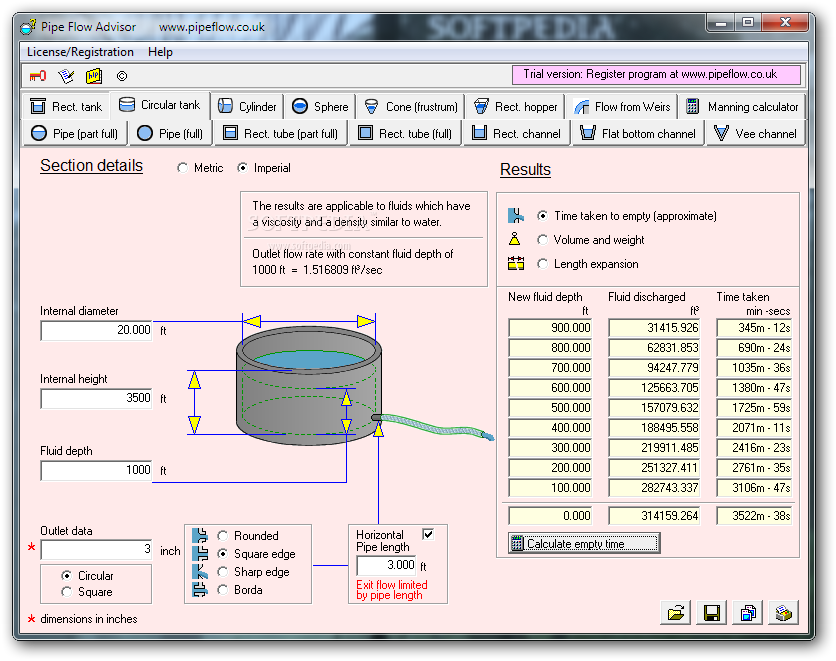
Task: Click the 3522m - 38s time taken value
Action: click(x=754, y=516)
